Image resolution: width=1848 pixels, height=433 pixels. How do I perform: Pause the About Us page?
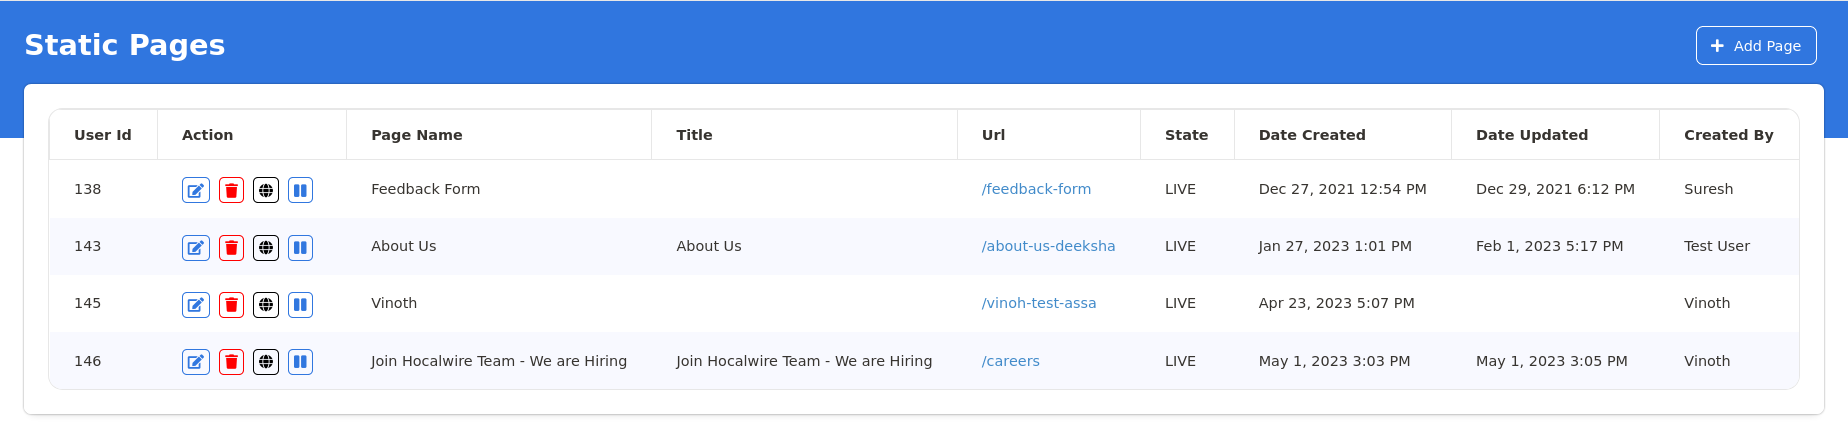coord(300,247)
